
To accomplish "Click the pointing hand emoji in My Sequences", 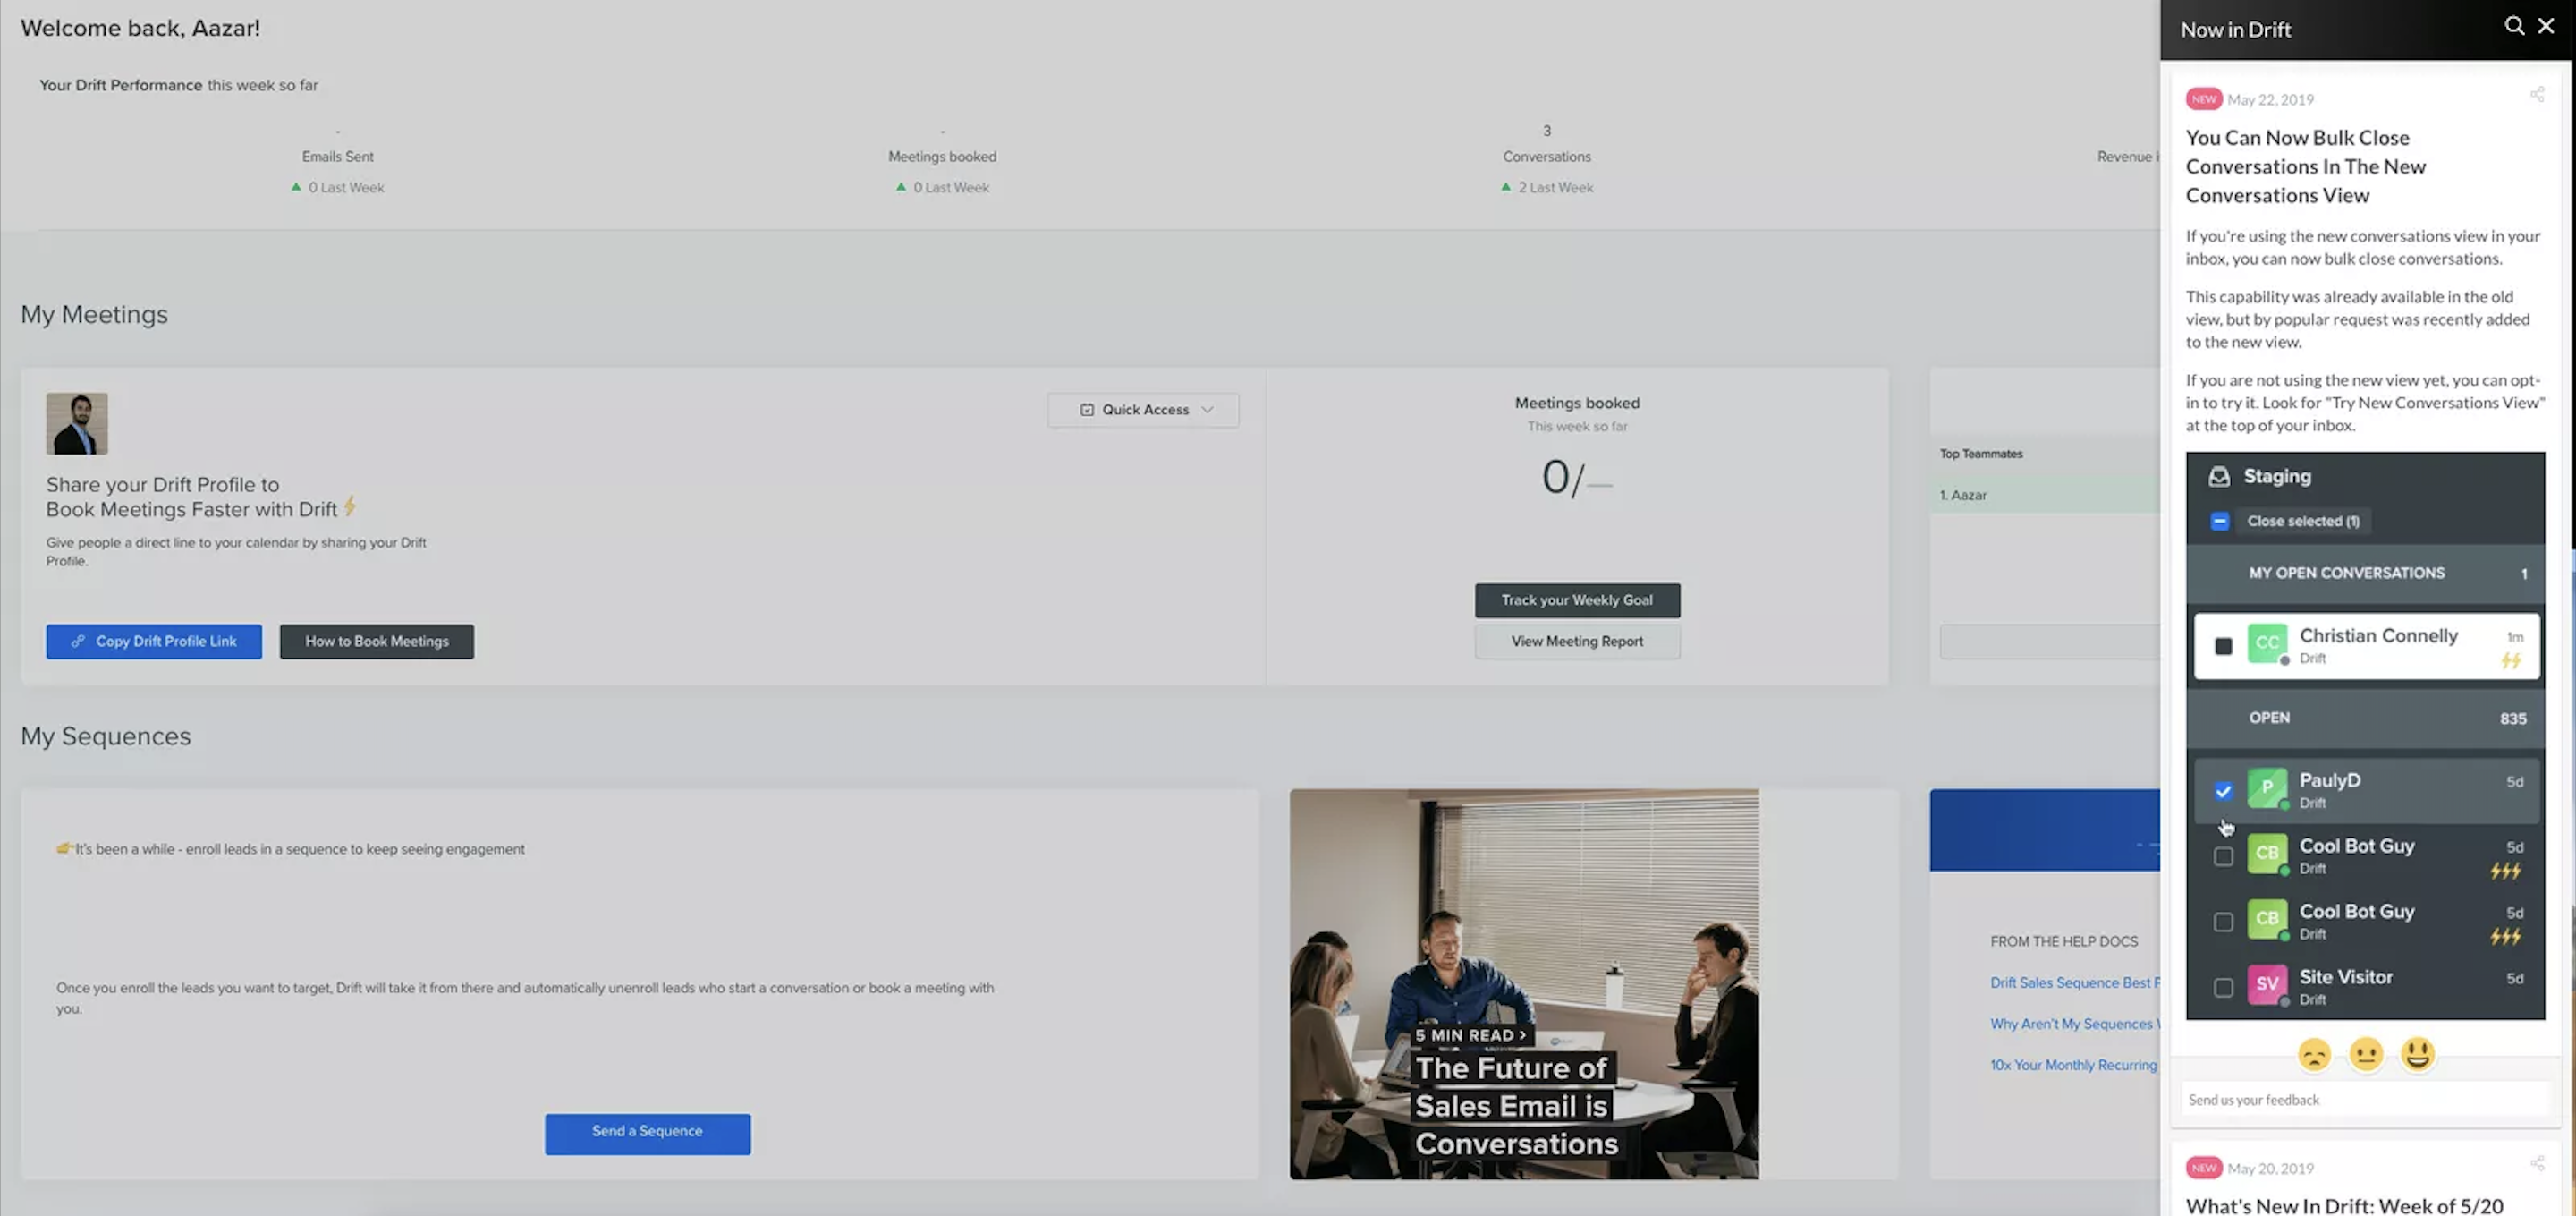I will point(64,848).
